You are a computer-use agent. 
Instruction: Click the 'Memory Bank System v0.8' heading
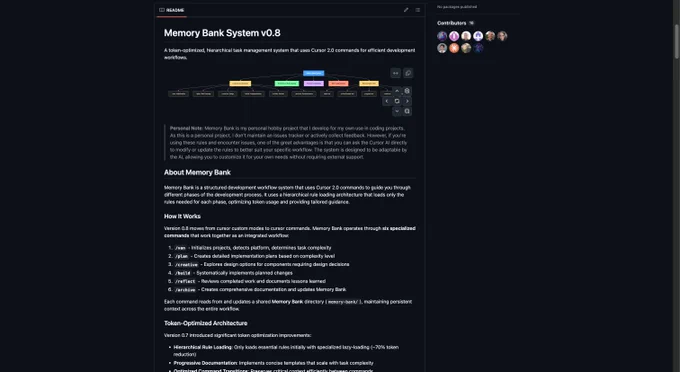tap(222, 33)
